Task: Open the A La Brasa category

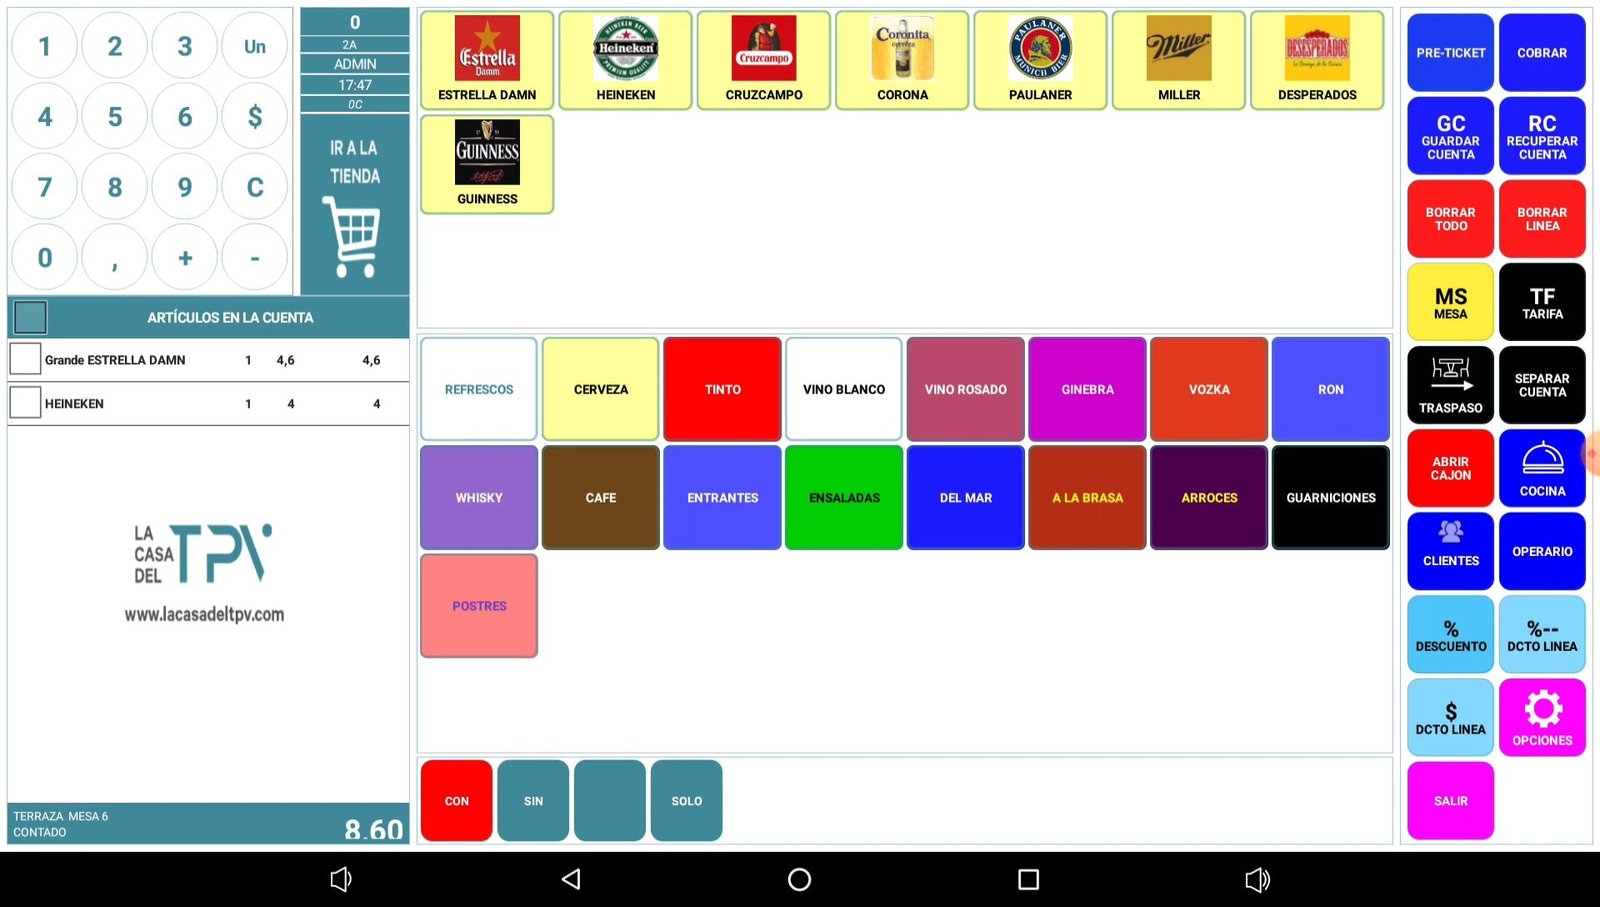Action: [x=1087, y=497]
